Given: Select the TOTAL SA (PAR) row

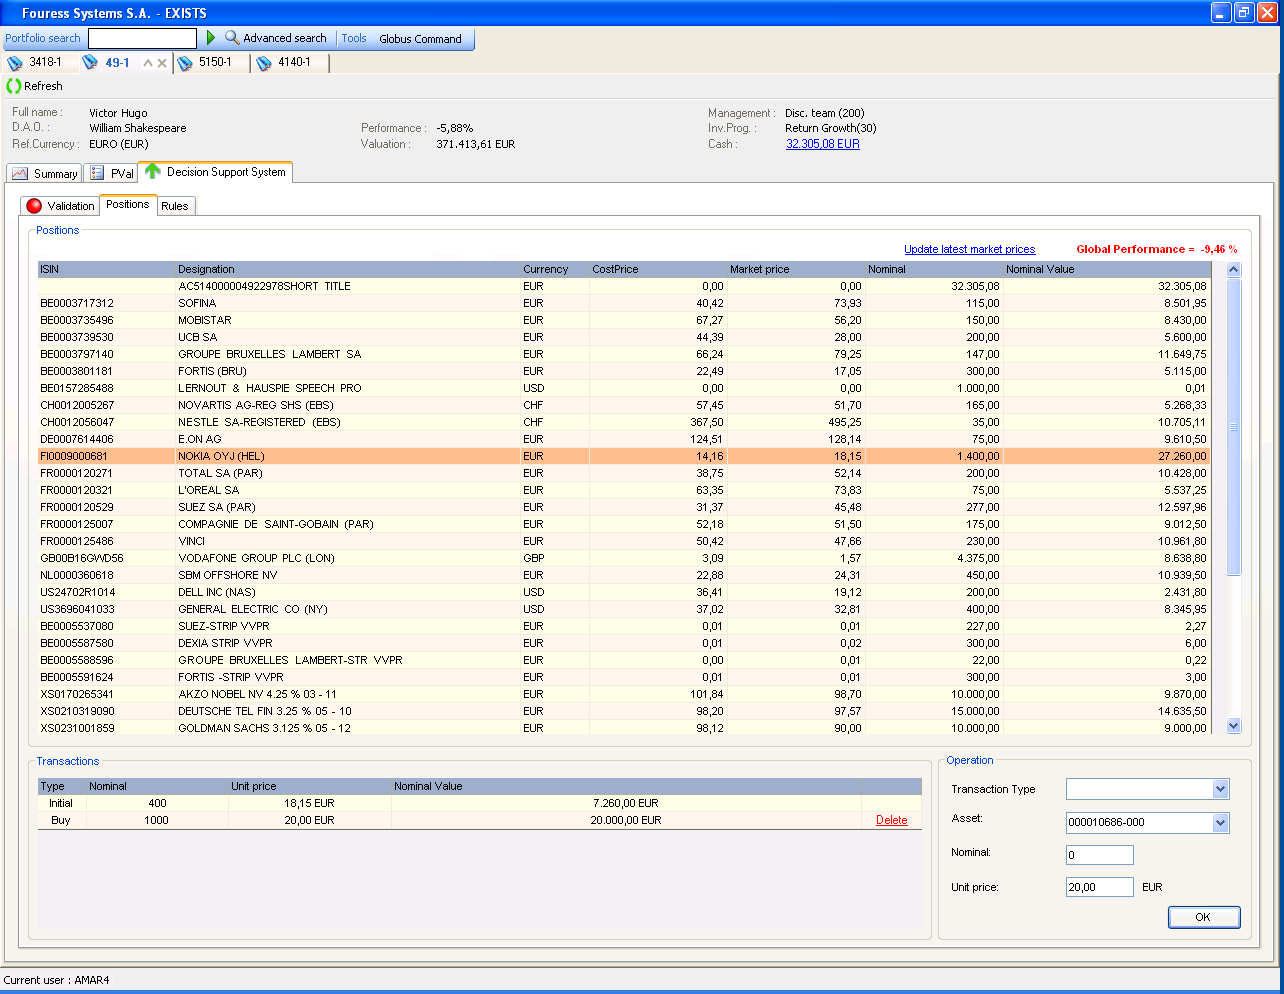Looking at the screenshot, I should [624, 473].
